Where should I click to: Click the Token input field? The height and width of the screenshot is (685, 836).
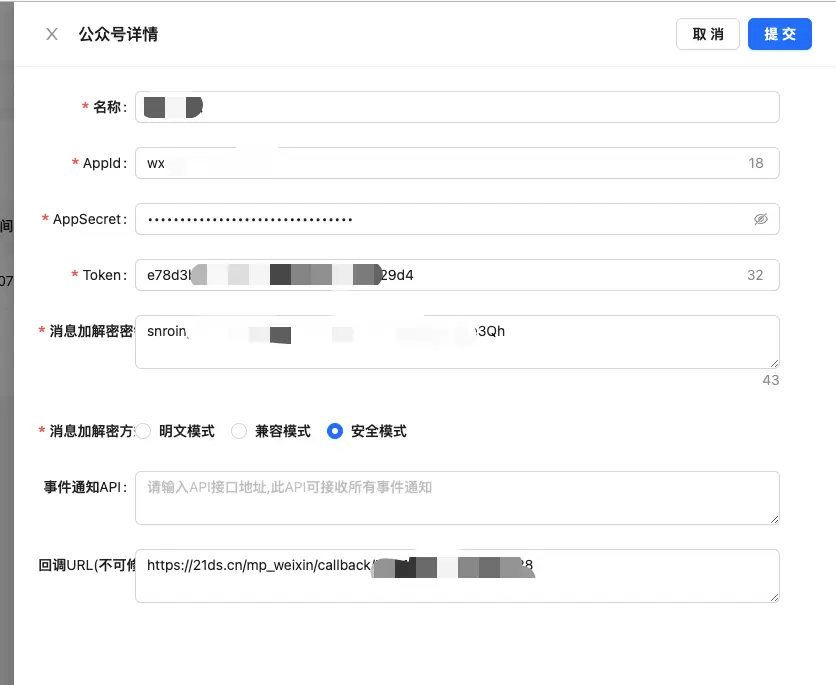457,275
